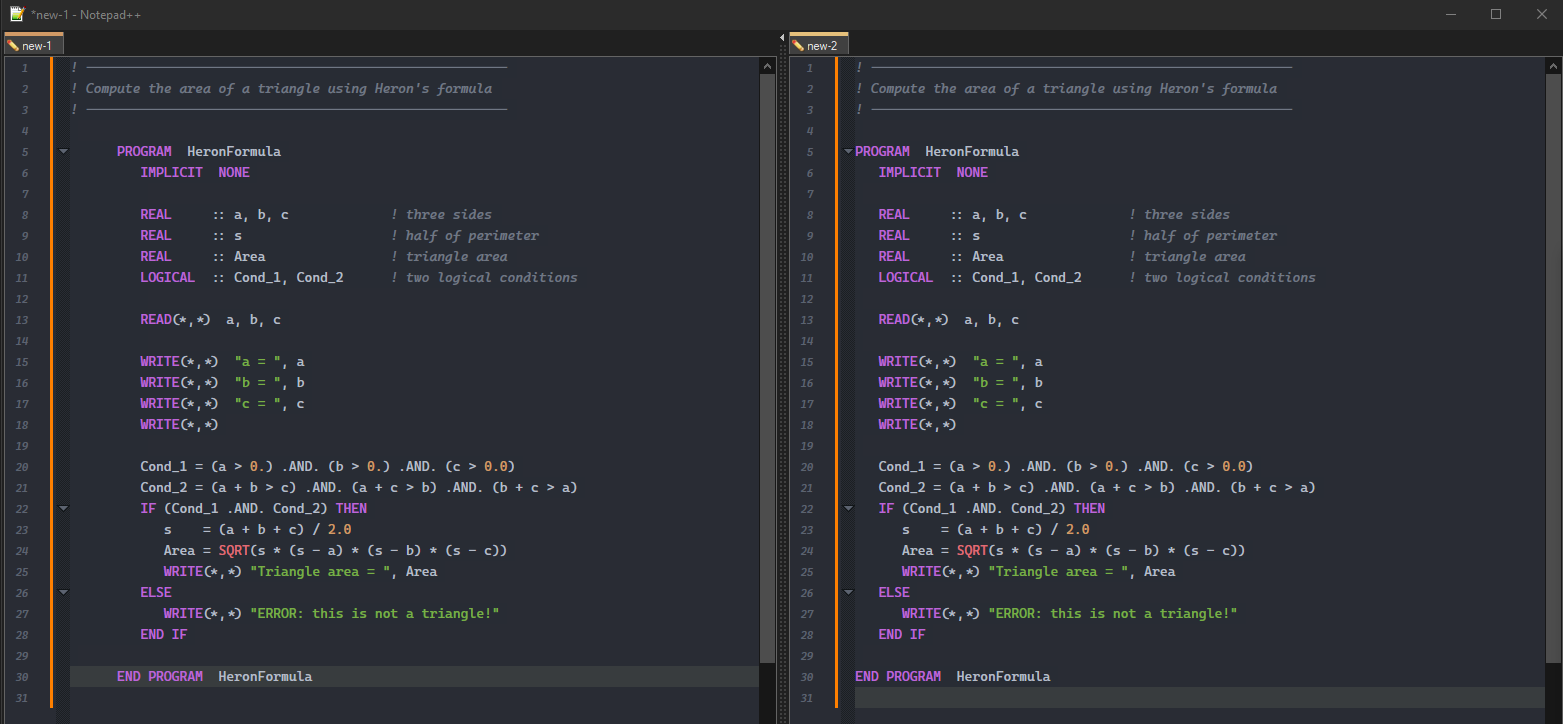Click "IMPLICIT NONE" in the new-1 pane
The image size is (1563, 724).
195,173
